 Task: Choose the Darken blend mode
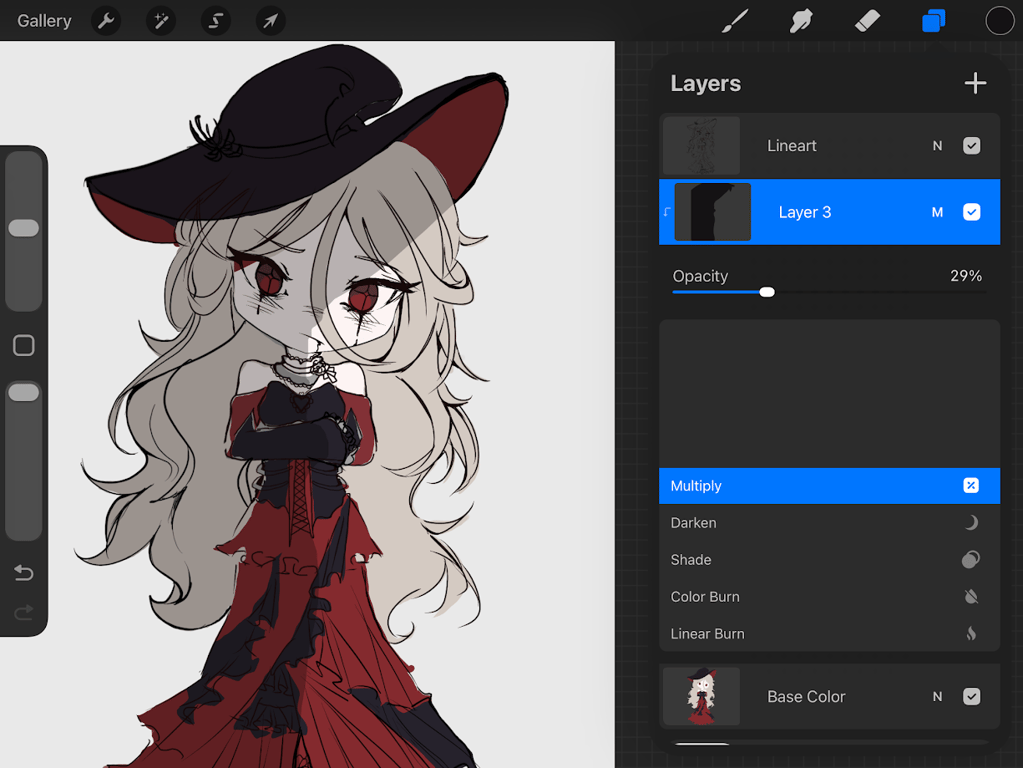pyautogui.click(x=829, y=523)
